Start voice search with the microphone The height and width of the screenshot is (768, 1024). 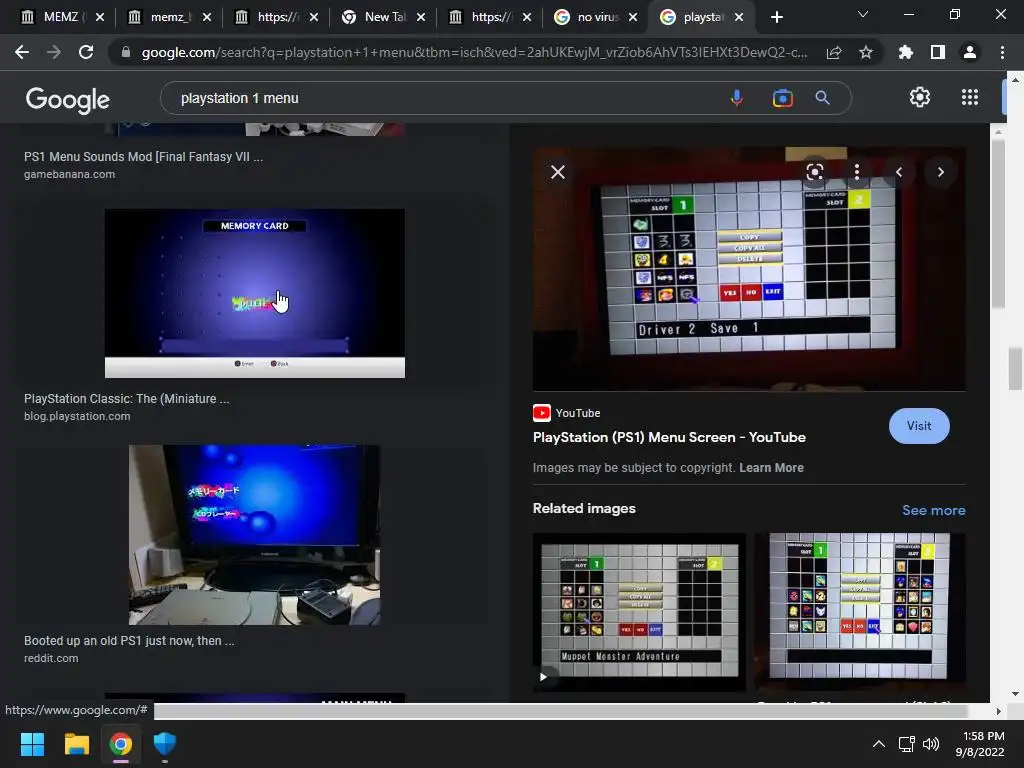tap(737, 98)
